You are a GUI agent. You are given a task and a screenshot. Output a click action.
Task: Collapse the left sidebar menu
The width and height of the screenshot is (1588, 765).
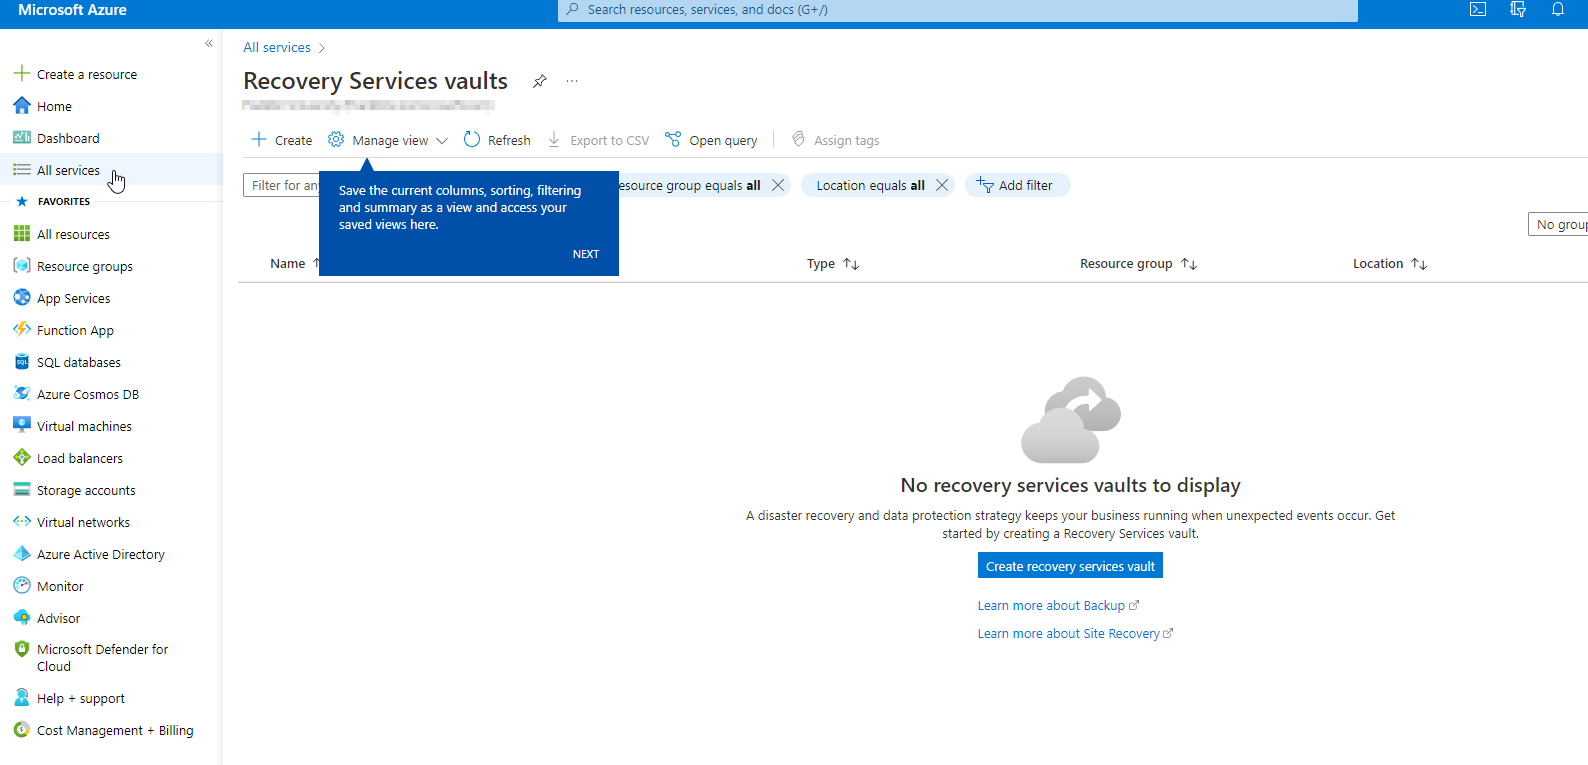[209, 43]
